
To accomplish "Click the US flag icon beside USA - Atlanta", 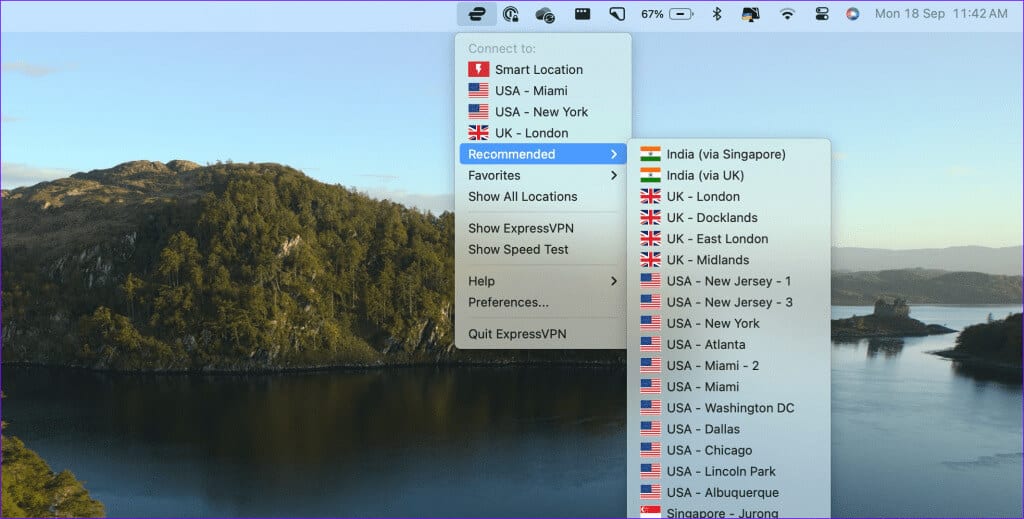I will [x=650, y=344].
